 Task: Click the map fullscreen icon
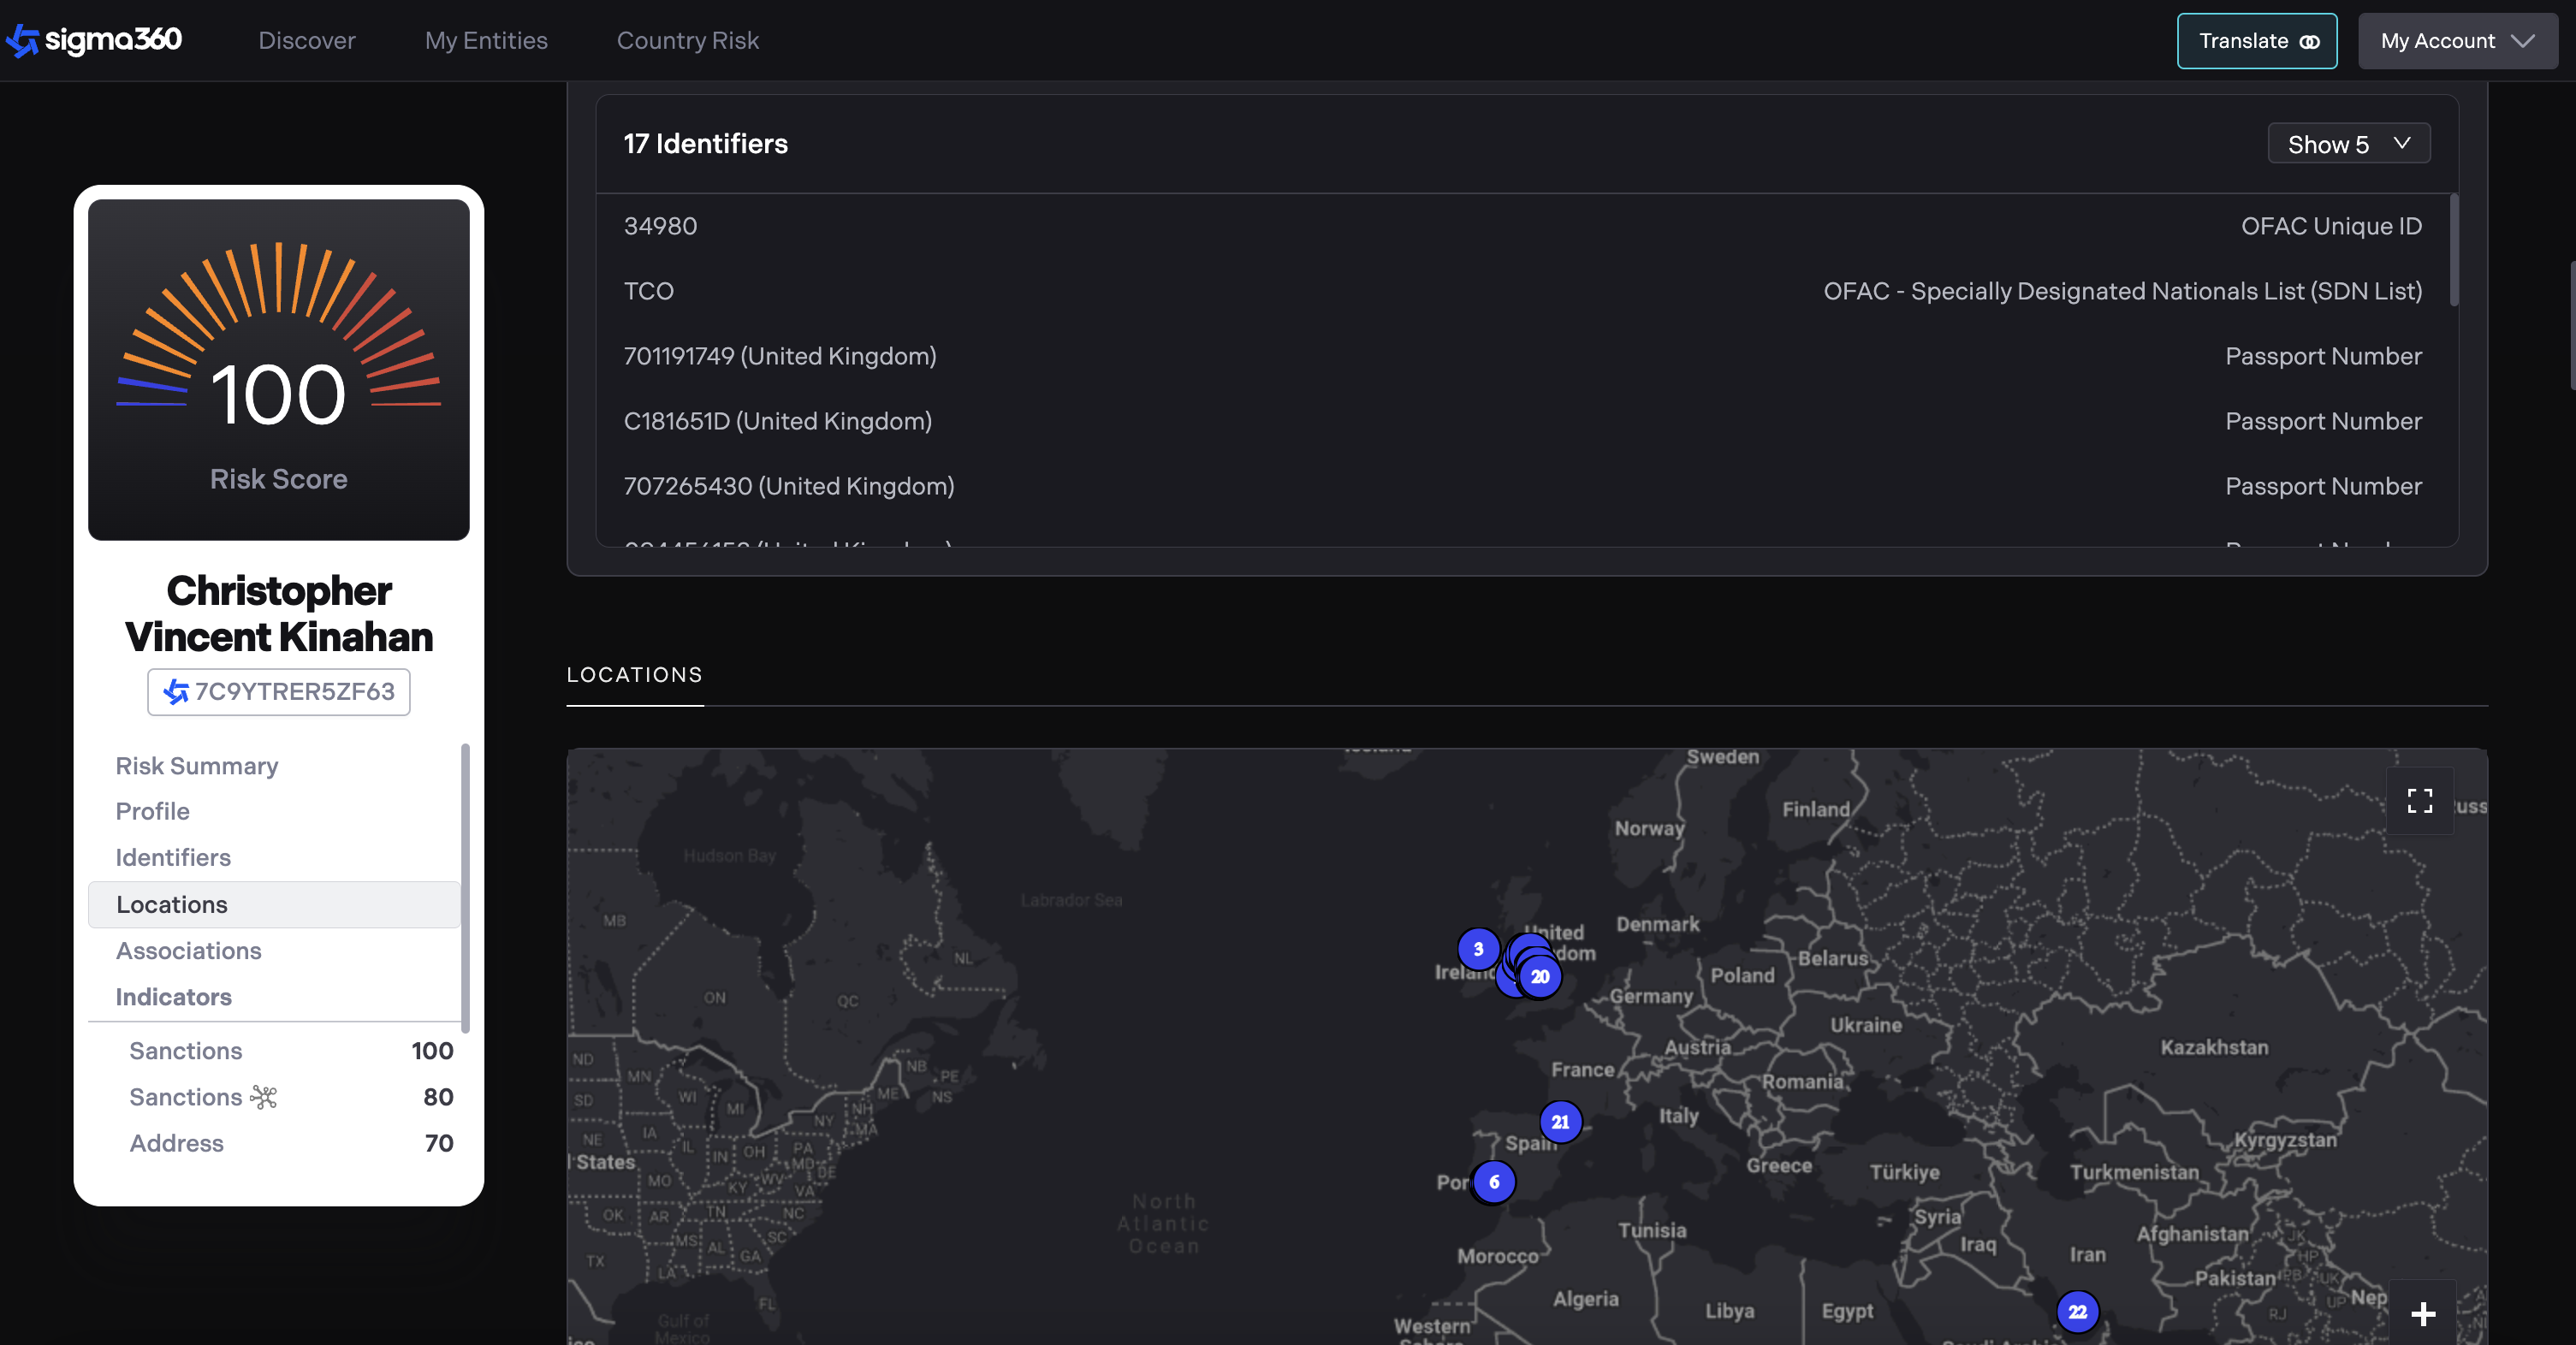pyautogui.click(x=2419, y=801)
